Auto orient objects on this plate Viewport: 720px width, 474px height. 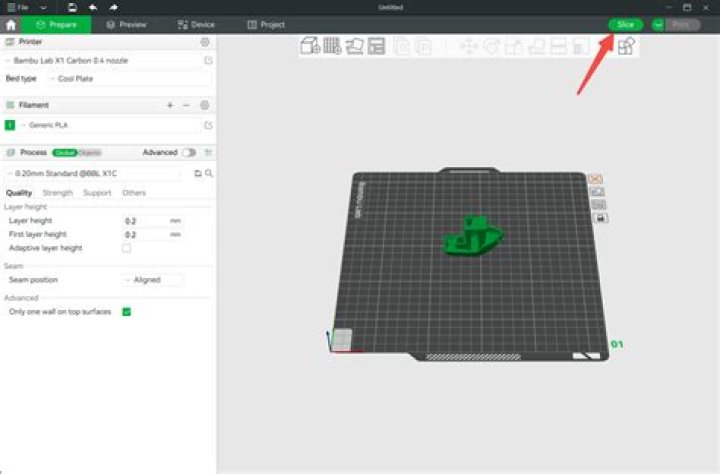click(x=597, y=192)
